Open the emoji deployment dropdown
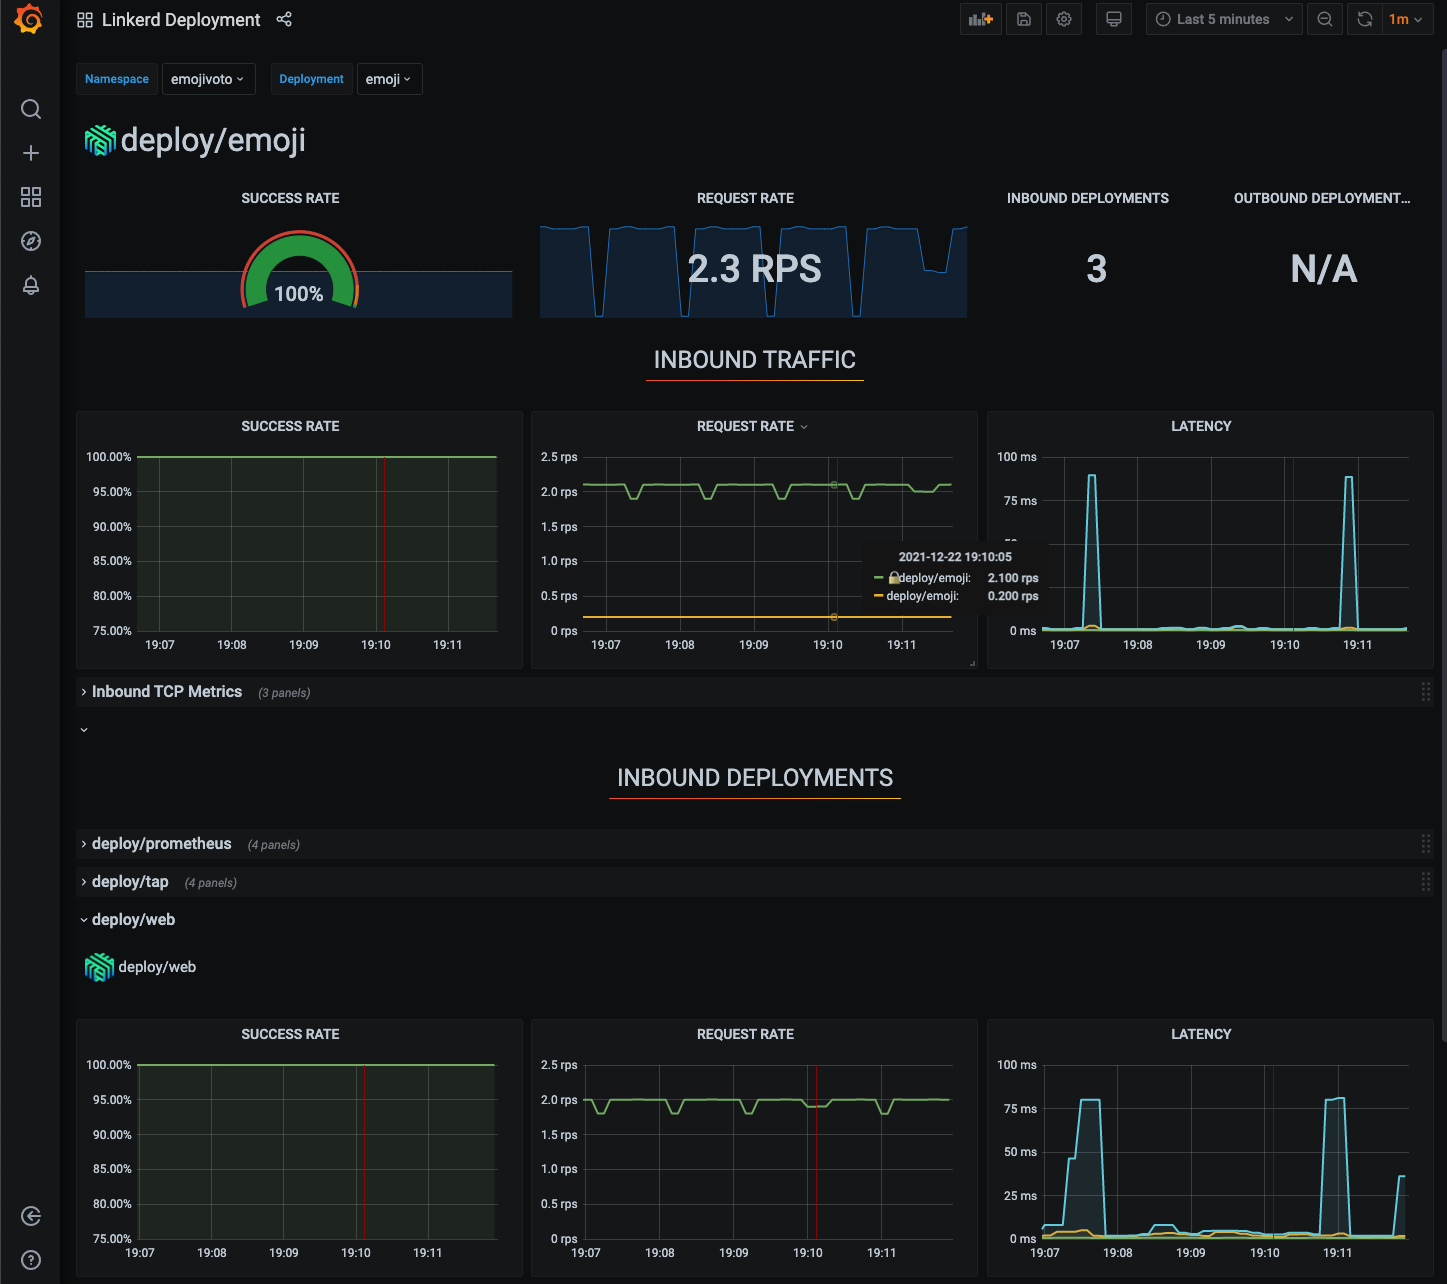1447x1284 pixels. [x=389, y=79]
